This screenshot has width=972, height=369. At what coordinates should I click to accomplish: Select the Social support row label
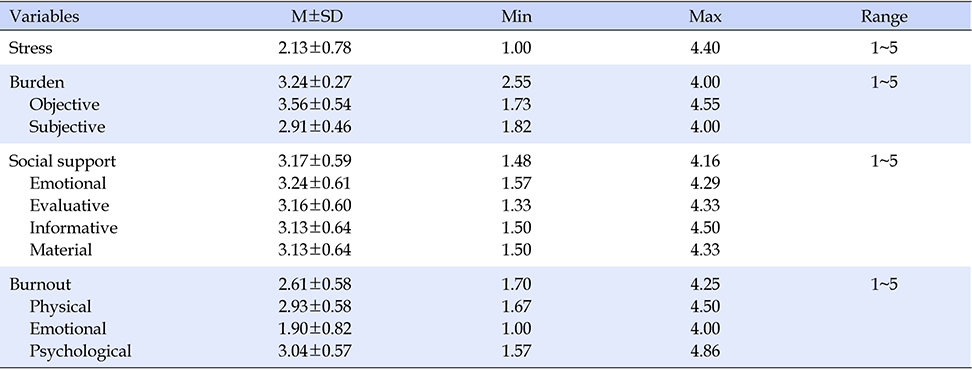[62, 161]
